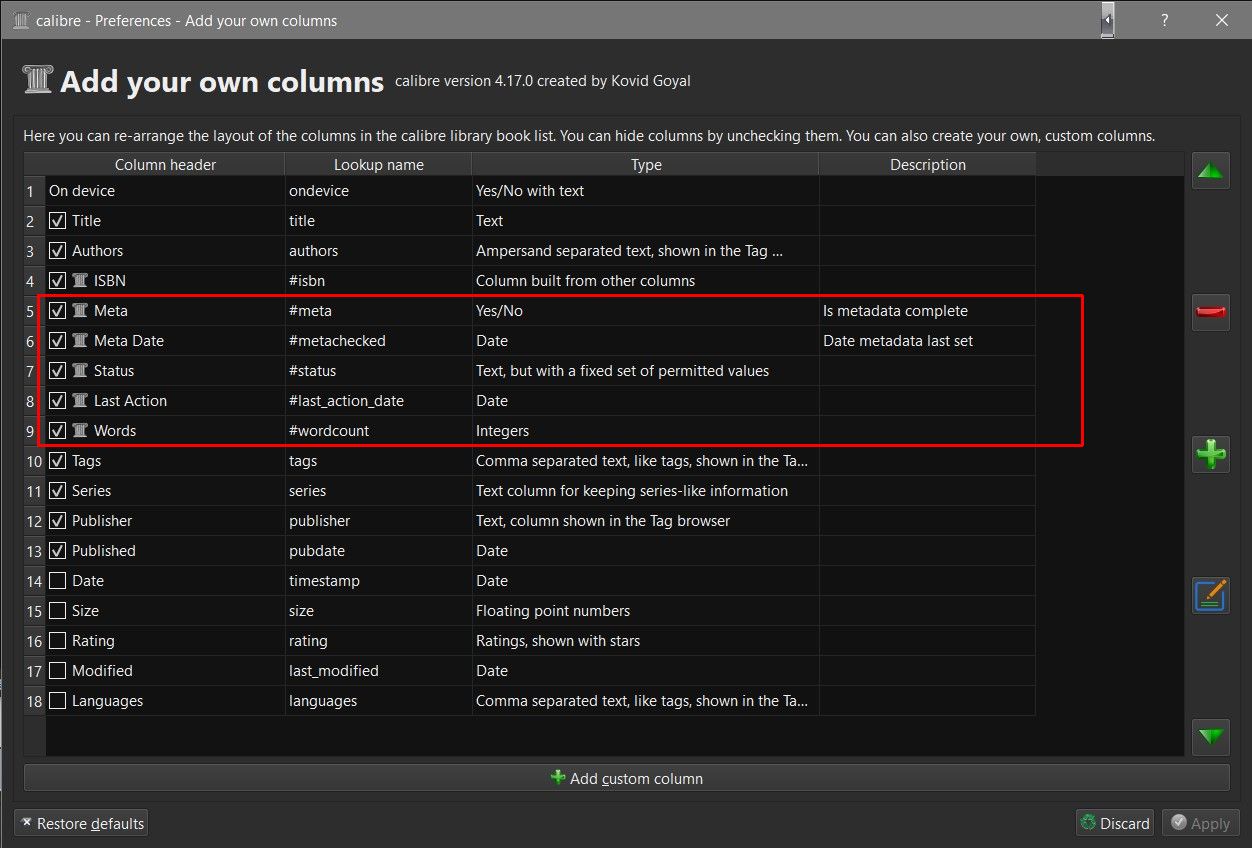The image size is (1252, 848).
Task: Enable the Rating column checkbox
Action: tap(58, 641)
